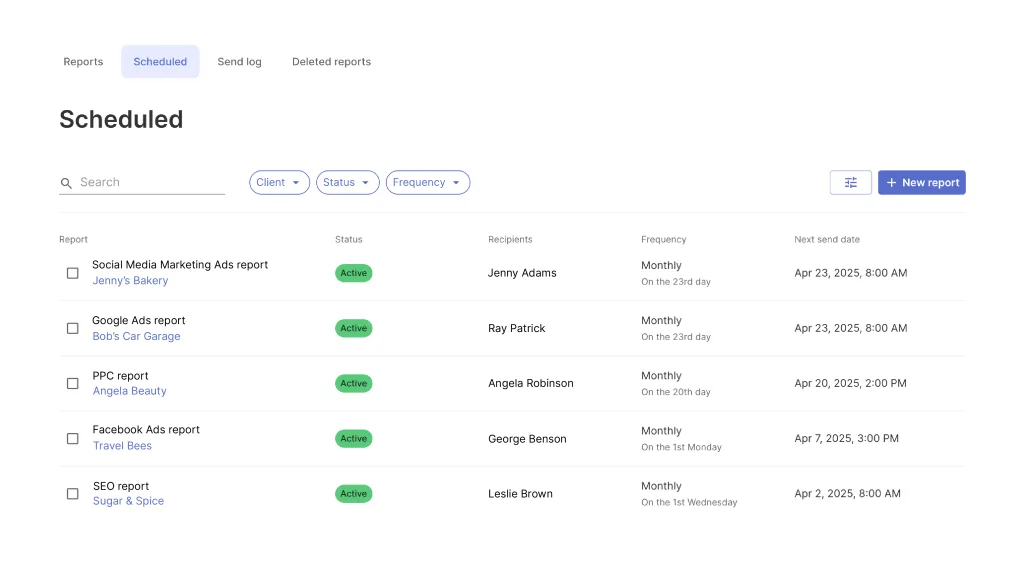Click recipient Leslie Brown

(520, 494)
